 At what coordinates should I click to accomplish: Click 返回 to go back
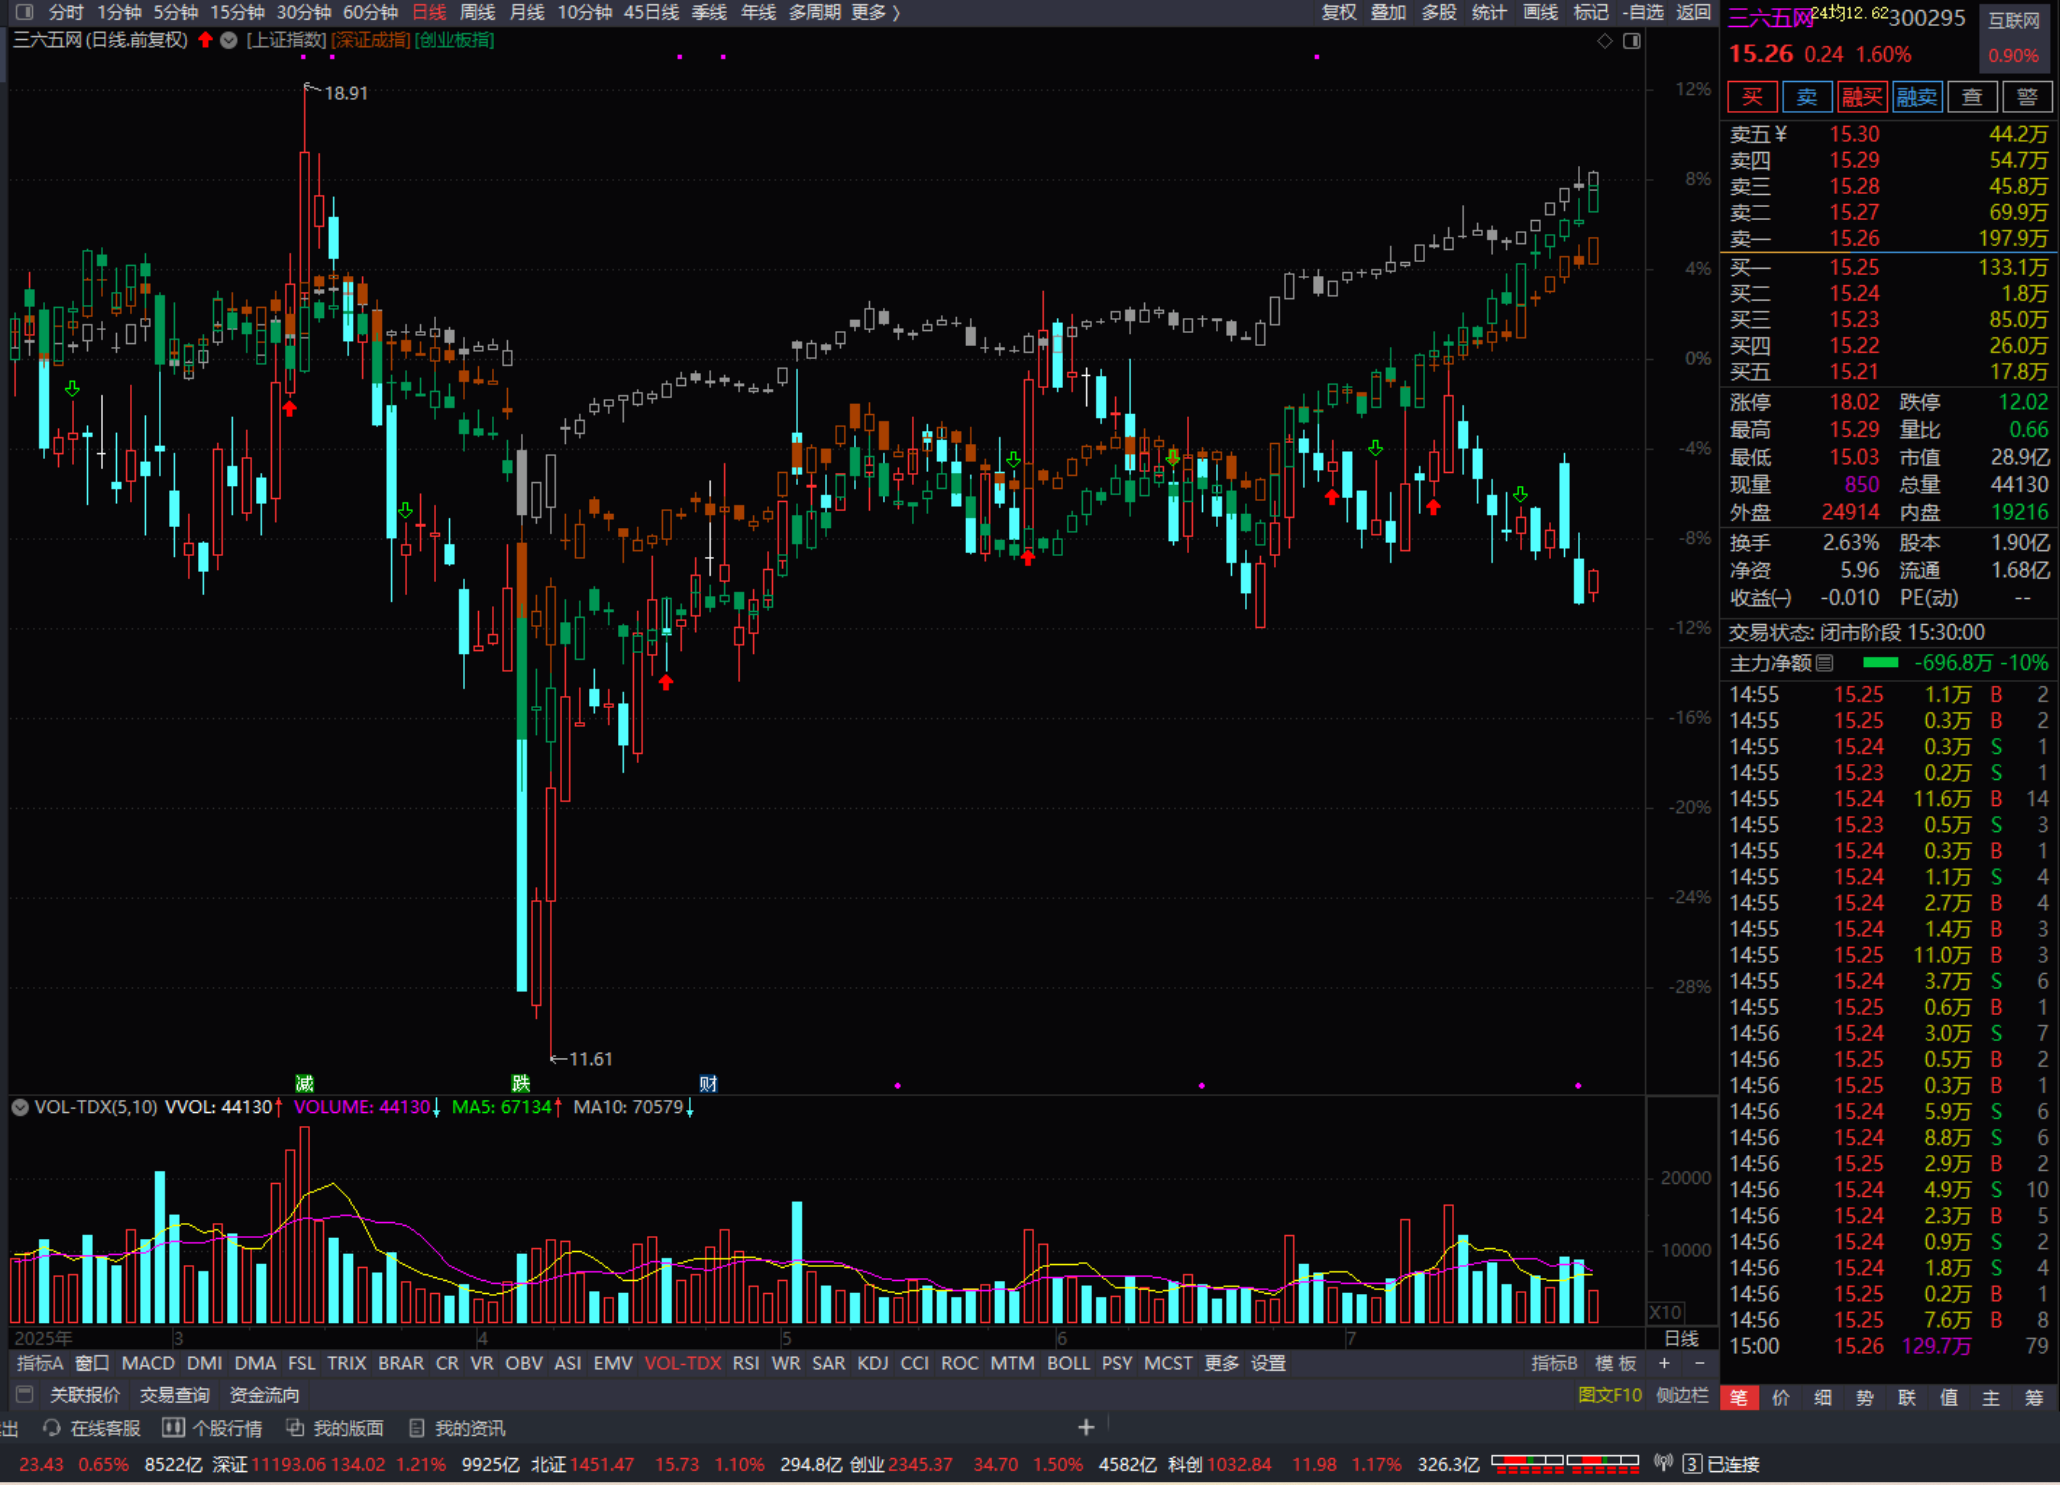tap(1693, 12)
